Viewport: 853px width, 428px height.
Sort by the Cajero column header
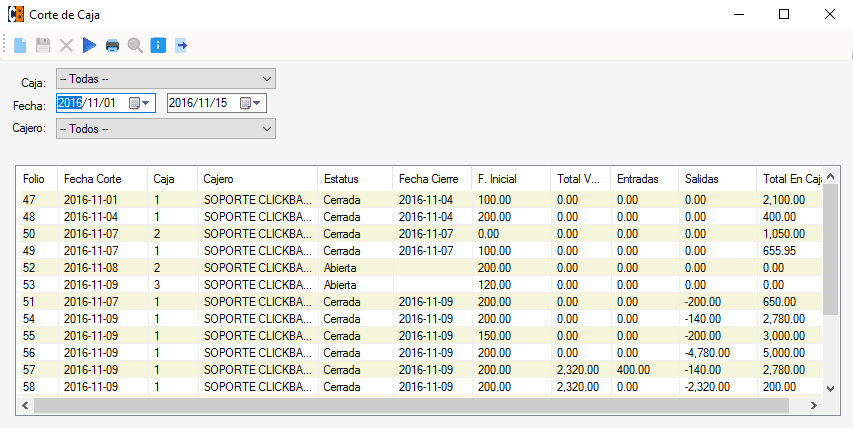[257, 179]
